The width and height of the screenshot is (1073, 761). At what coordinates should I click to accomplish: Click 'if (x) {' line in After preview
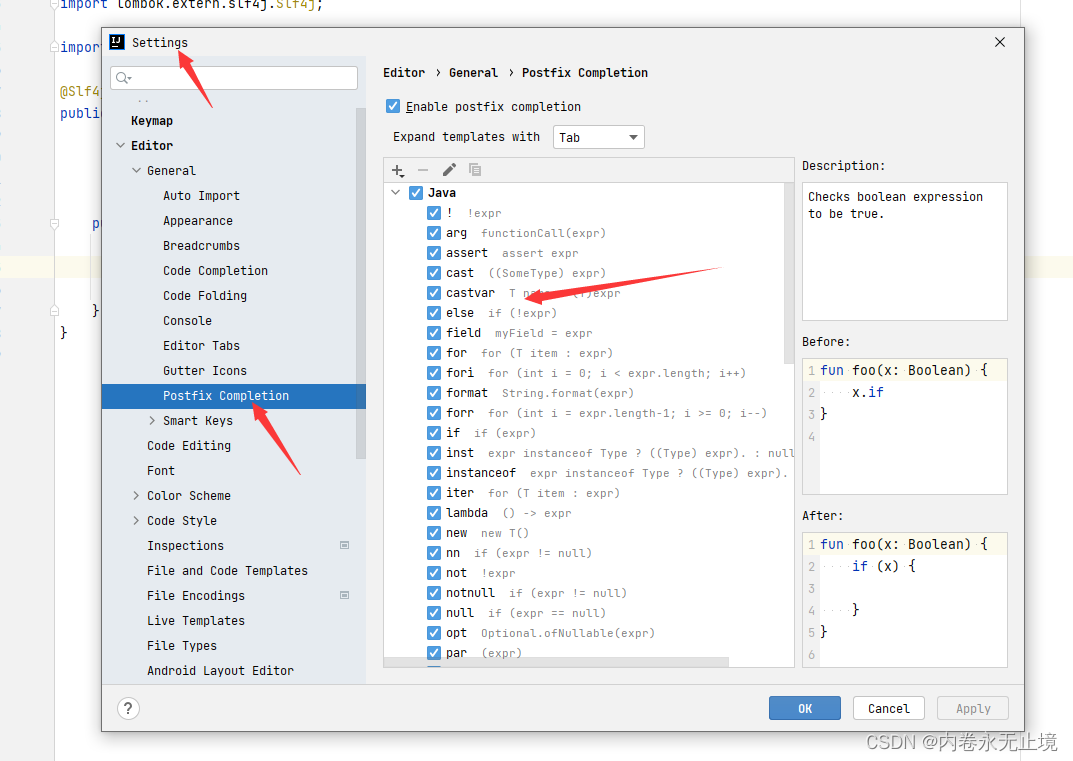tap(883, 566)
